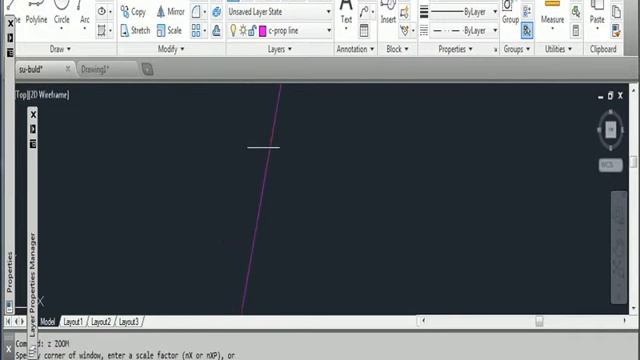Click the Quick Calculator icon in Utilities
The height and width of the screenshot is (360, 640).
tap(576, 31)
